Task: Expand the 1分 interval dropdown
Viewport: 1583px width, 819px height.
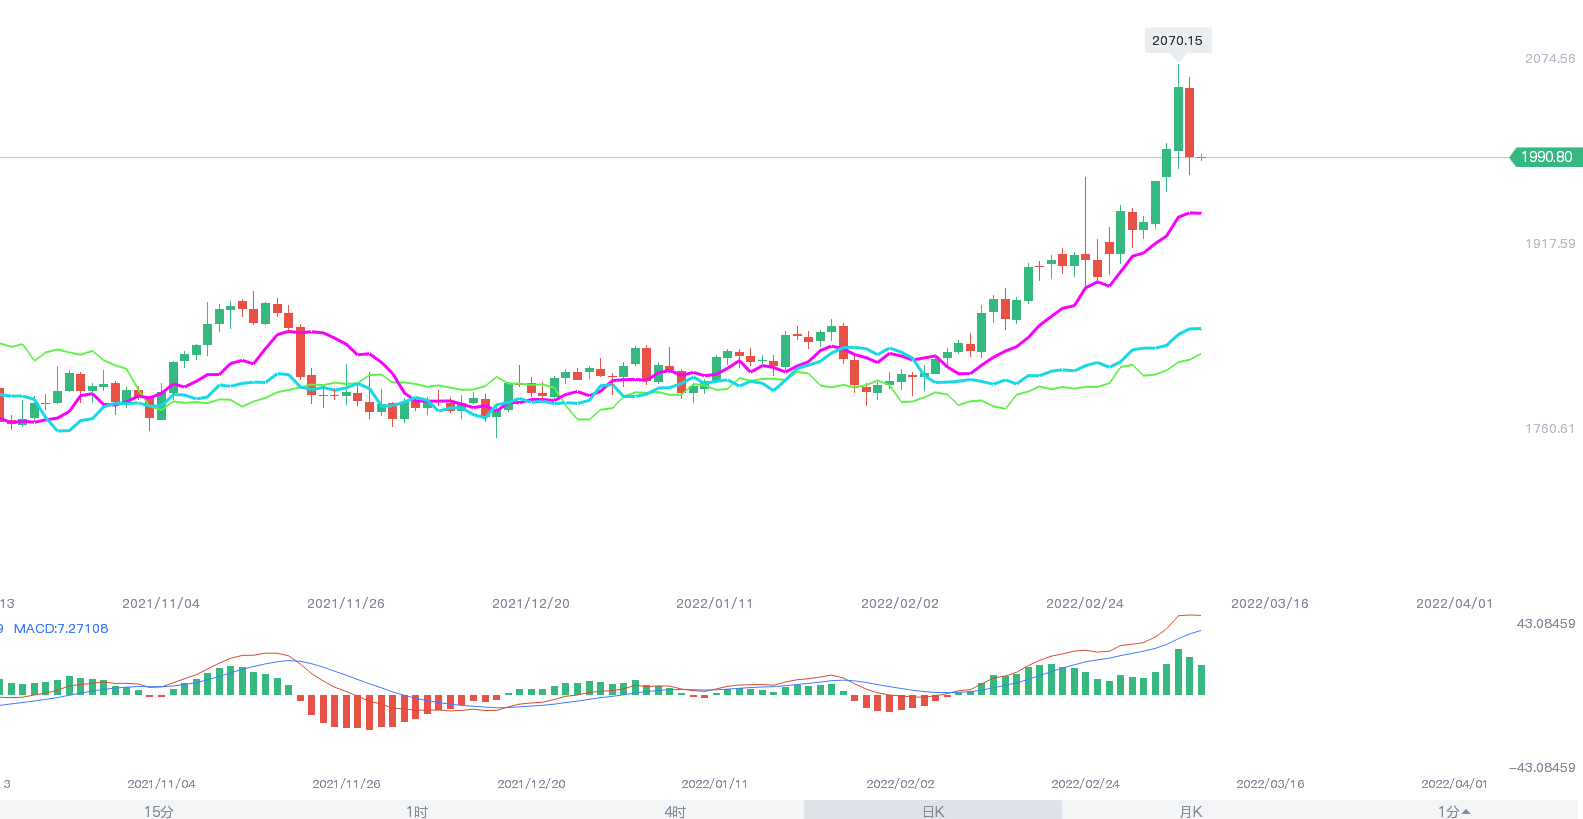Action: pos(1453,811)
